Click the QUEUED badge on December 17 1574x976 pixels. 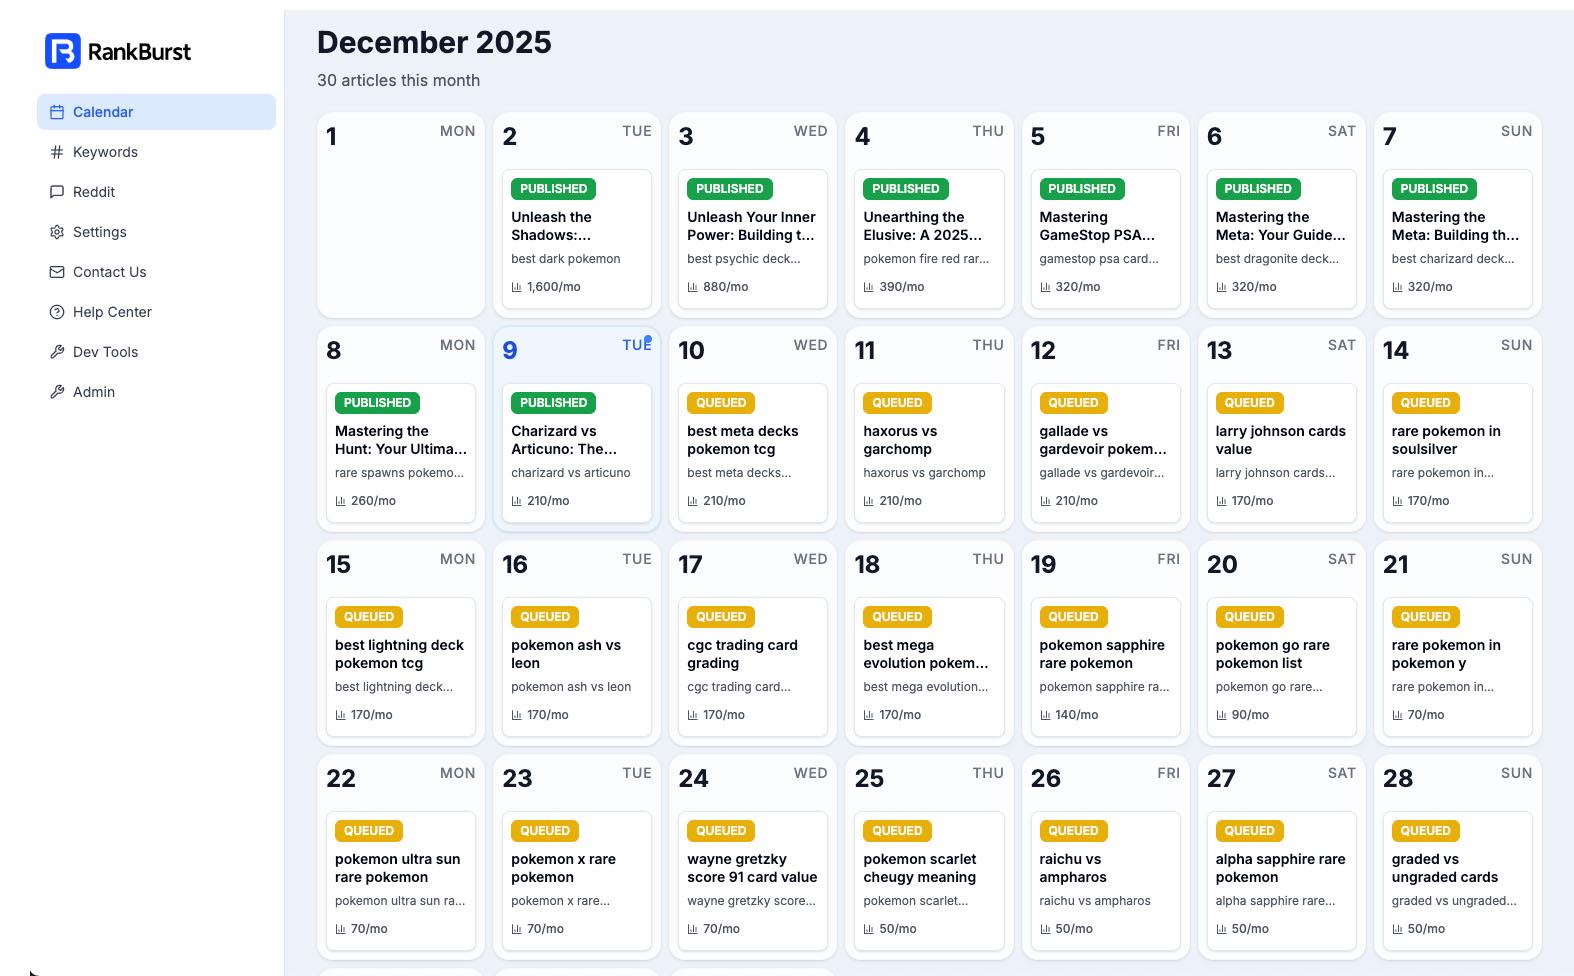click(720, 617)
